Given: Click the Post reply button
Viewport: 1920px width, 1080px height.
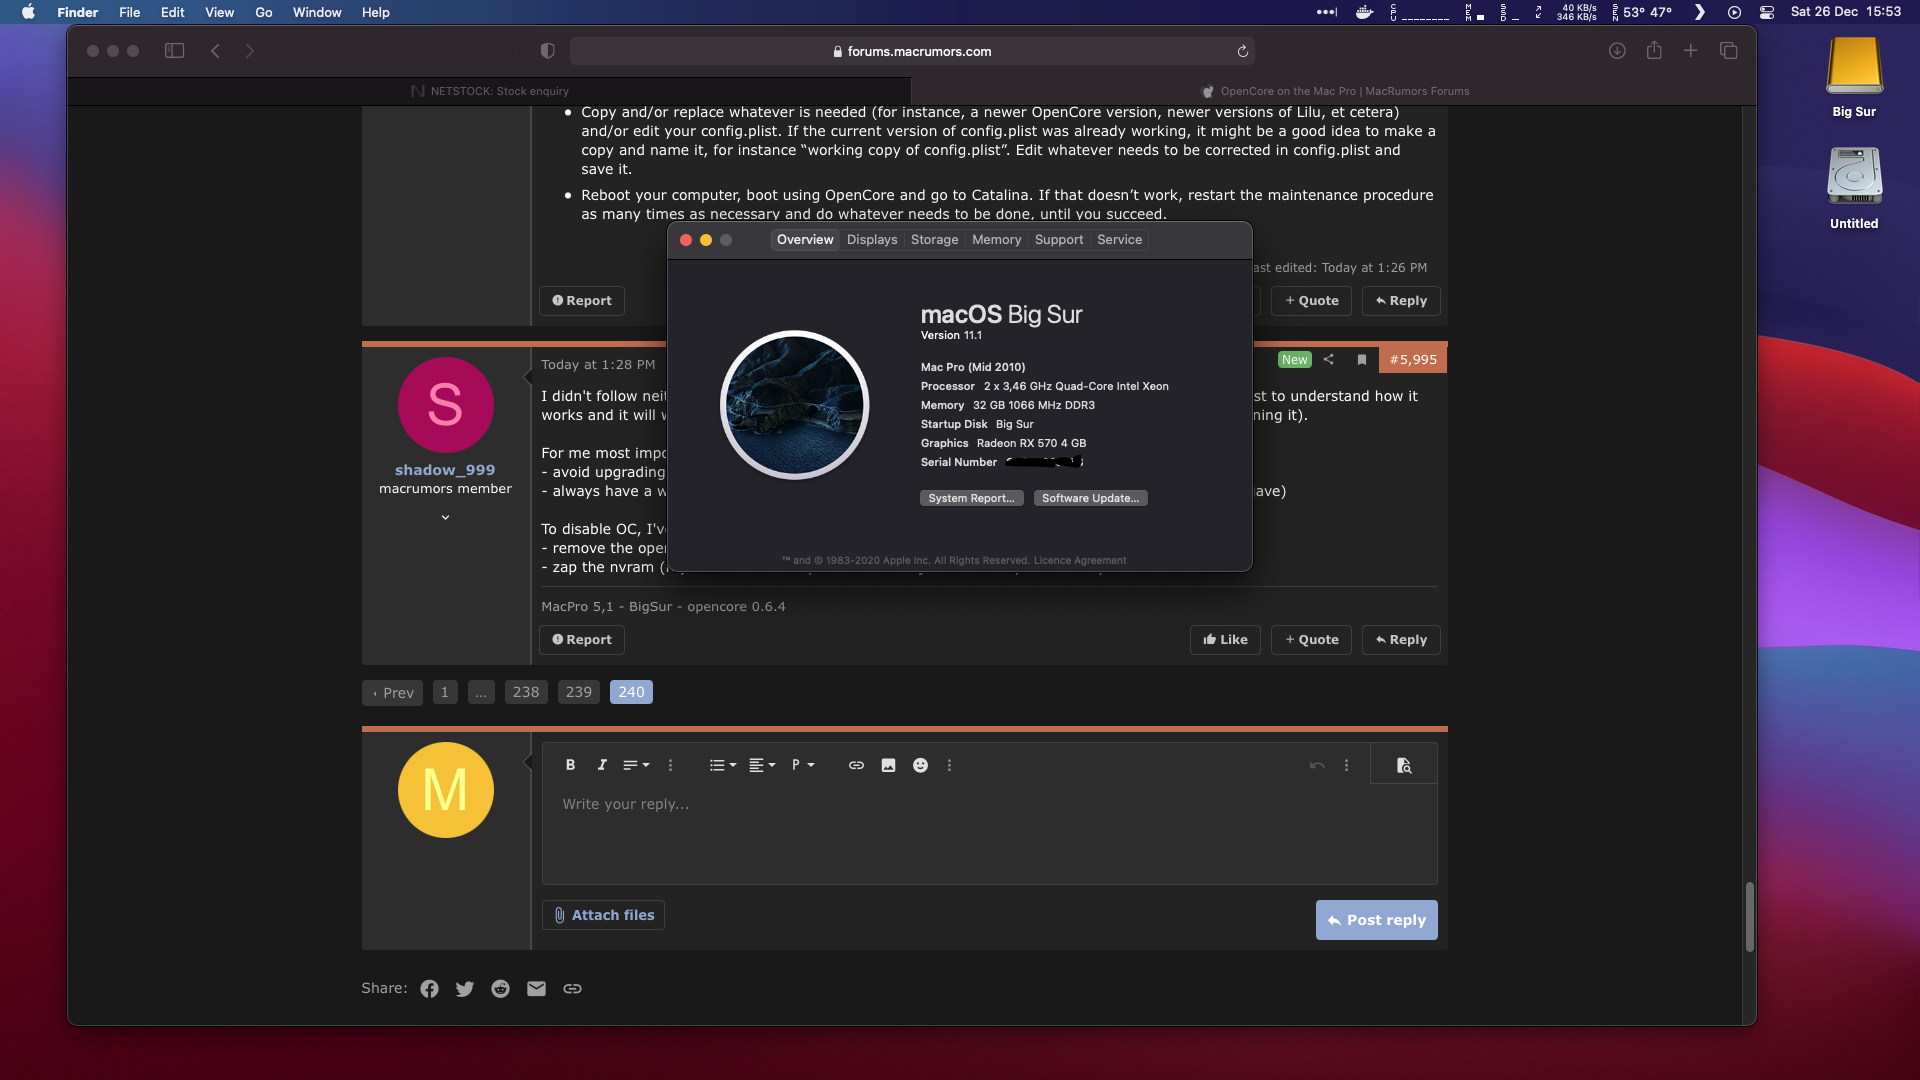Looking at the screenshot, I should click(x=1376, y=920).
